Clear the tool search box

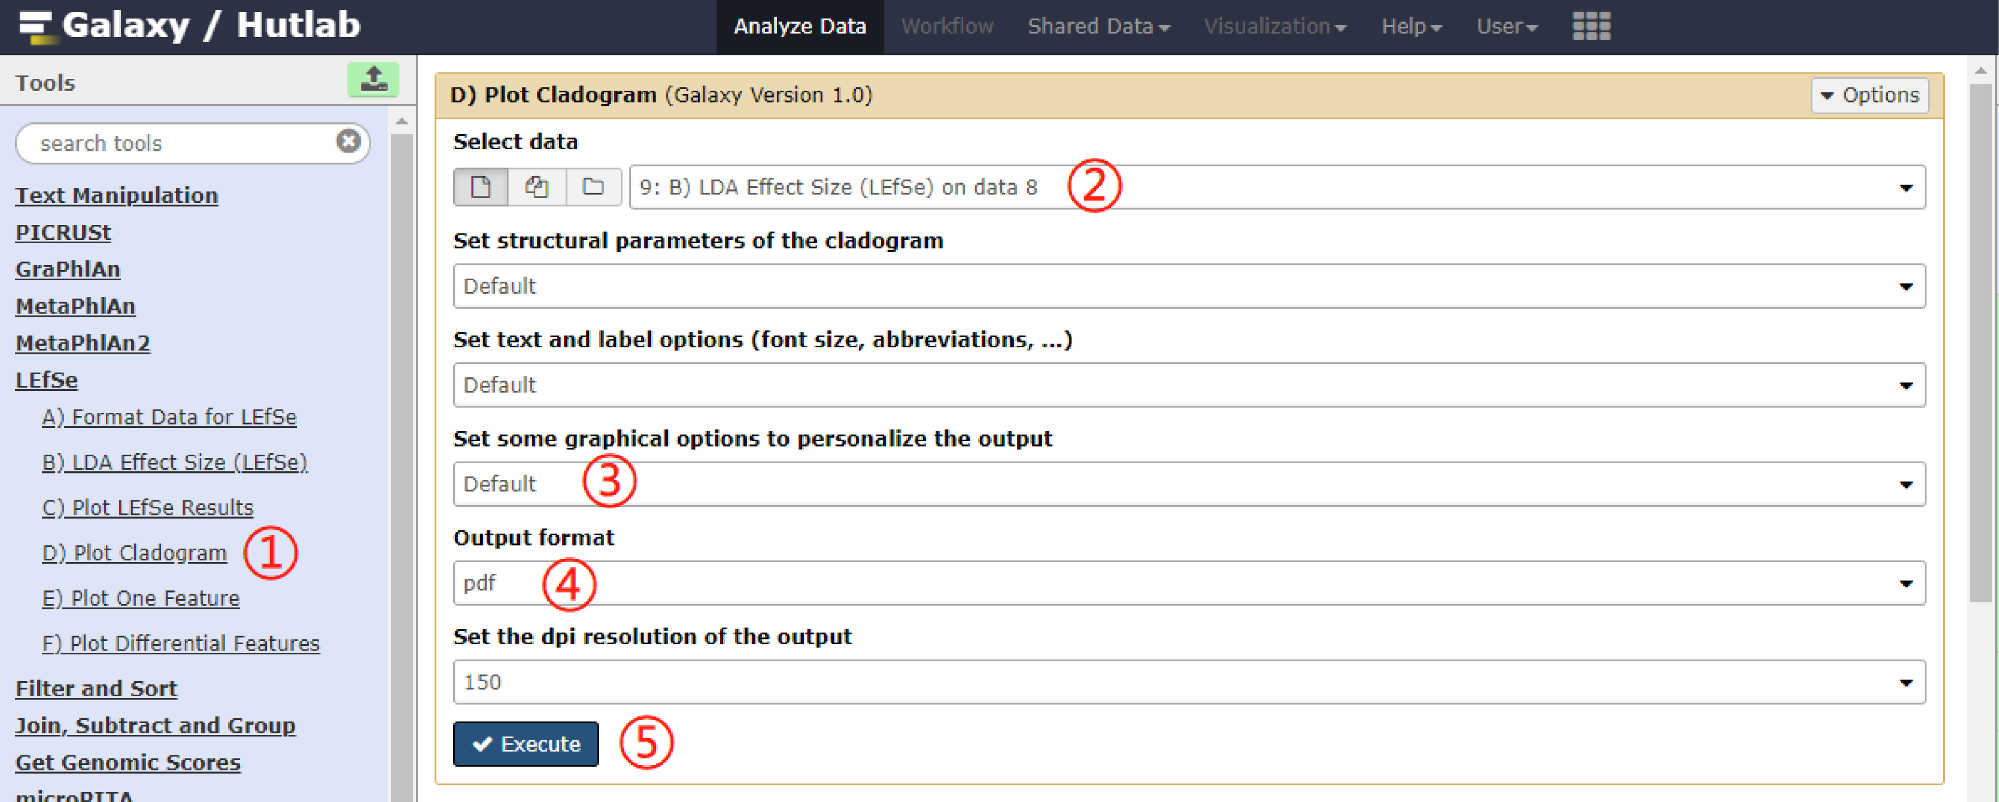[x=348, y=141]
